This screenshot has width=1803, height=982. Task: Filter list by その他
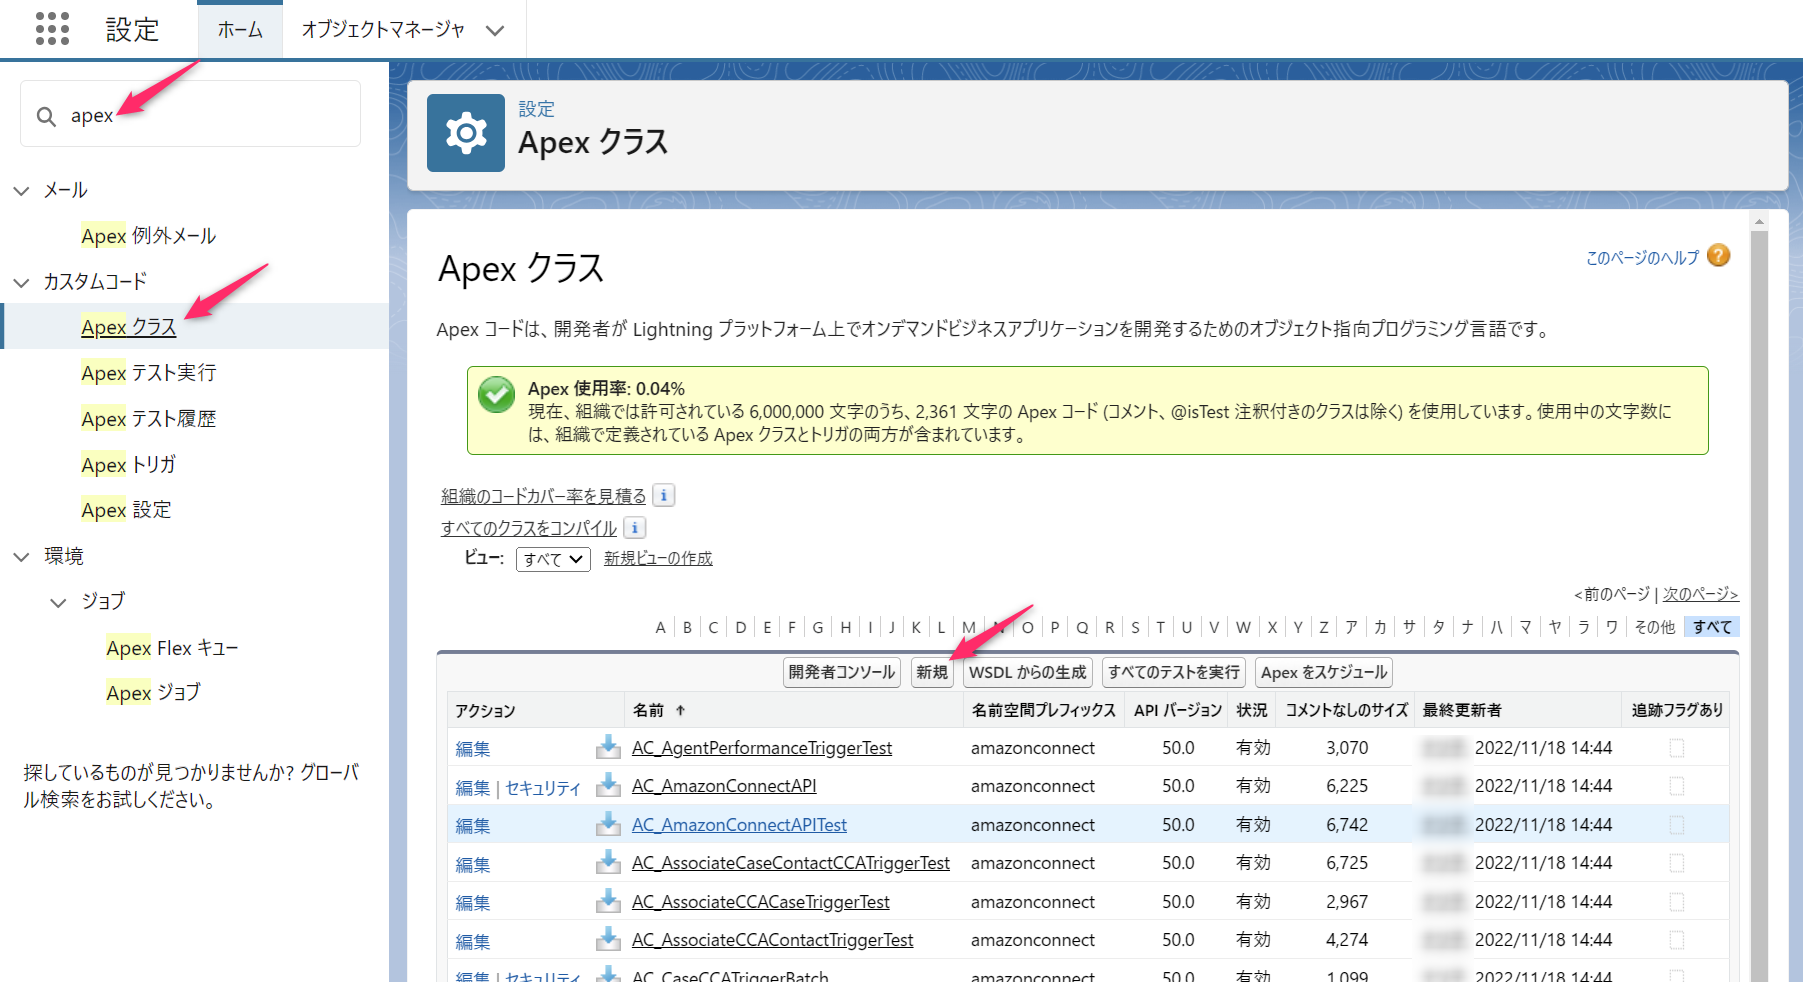point(1655,627)
